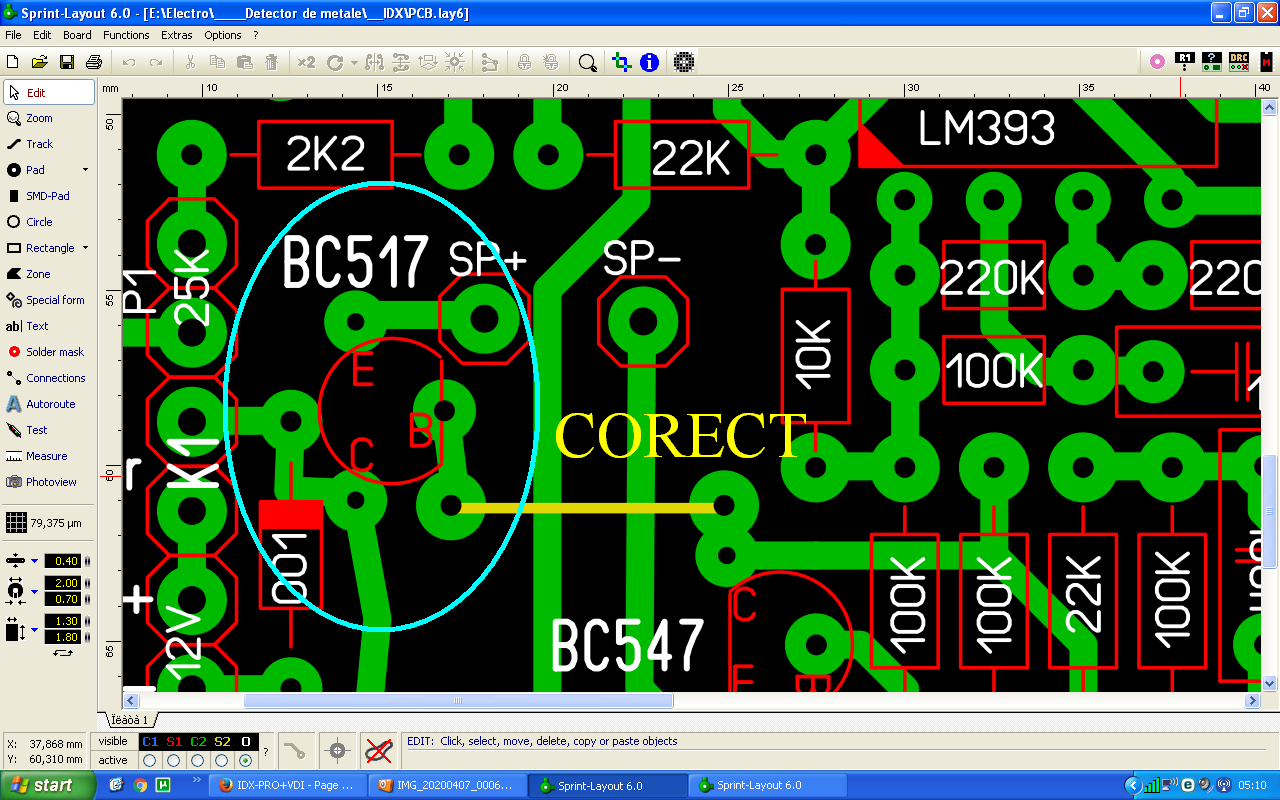Image resolution: width=1280 pixels, height=800 pixels.
Task: Select the Edit tool in sidebar
Action: tap(49, 92)
